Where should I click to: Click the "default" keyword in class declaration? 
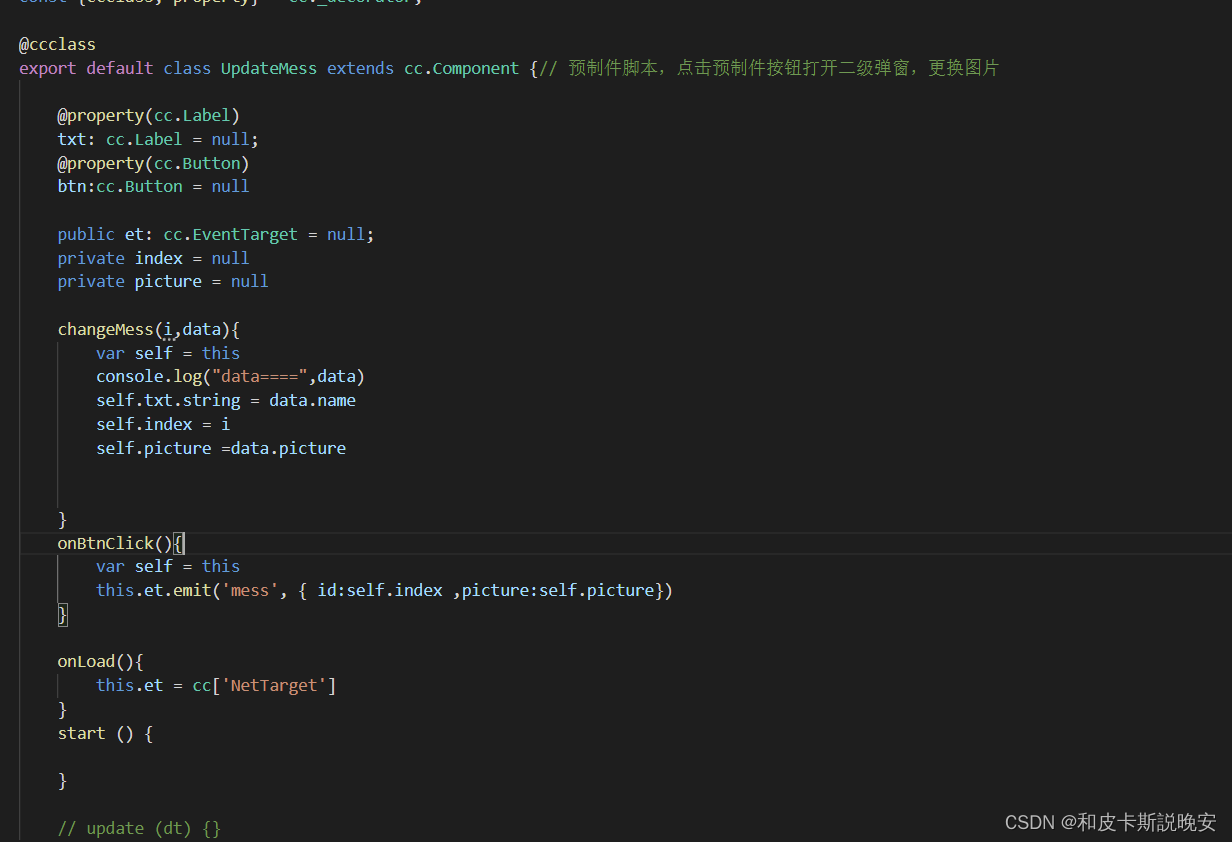tap(120, 68)
